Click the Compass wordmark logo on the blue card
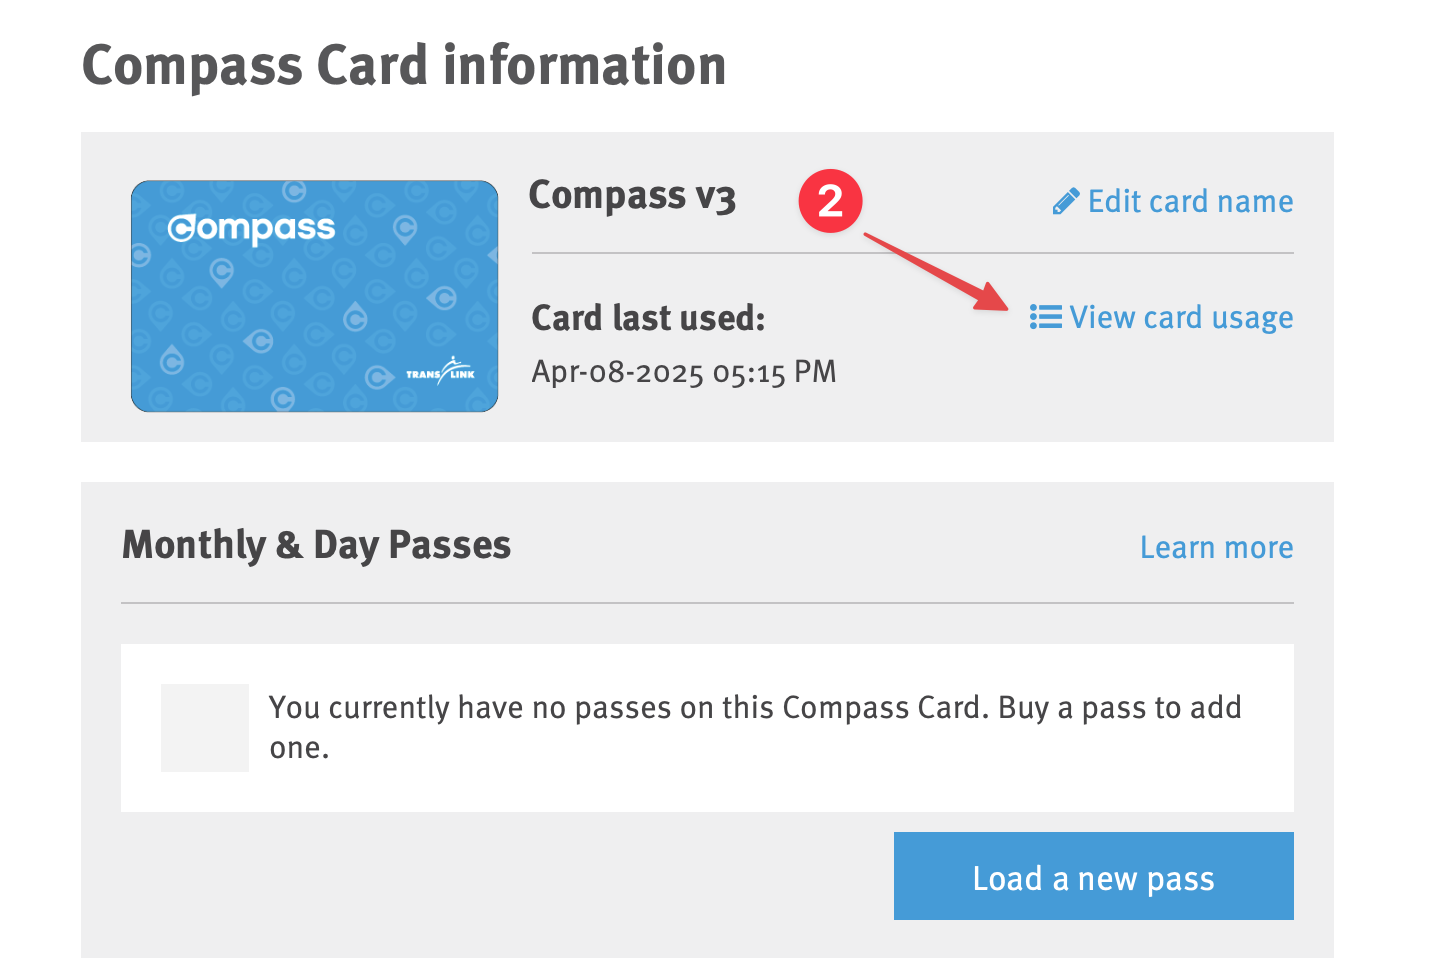The width and height of the screenshot is (1456, 958). tap(252, 228)
